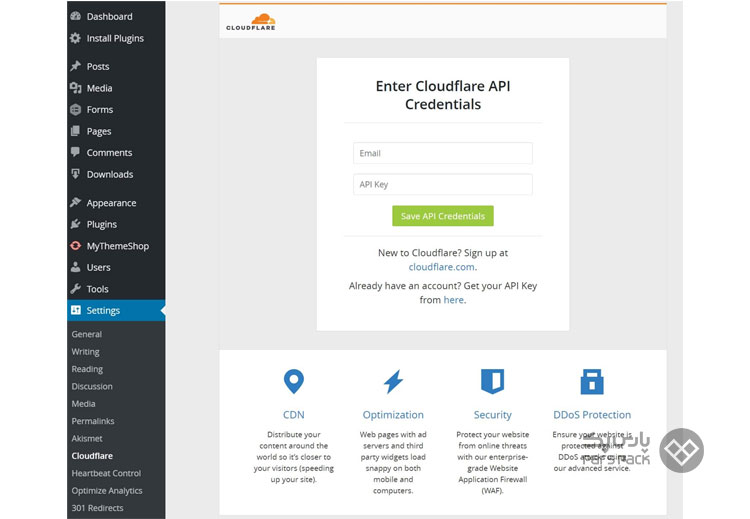750x519 pixels.
Task: Open Media under Settings submenu
Action: point(83,404)
